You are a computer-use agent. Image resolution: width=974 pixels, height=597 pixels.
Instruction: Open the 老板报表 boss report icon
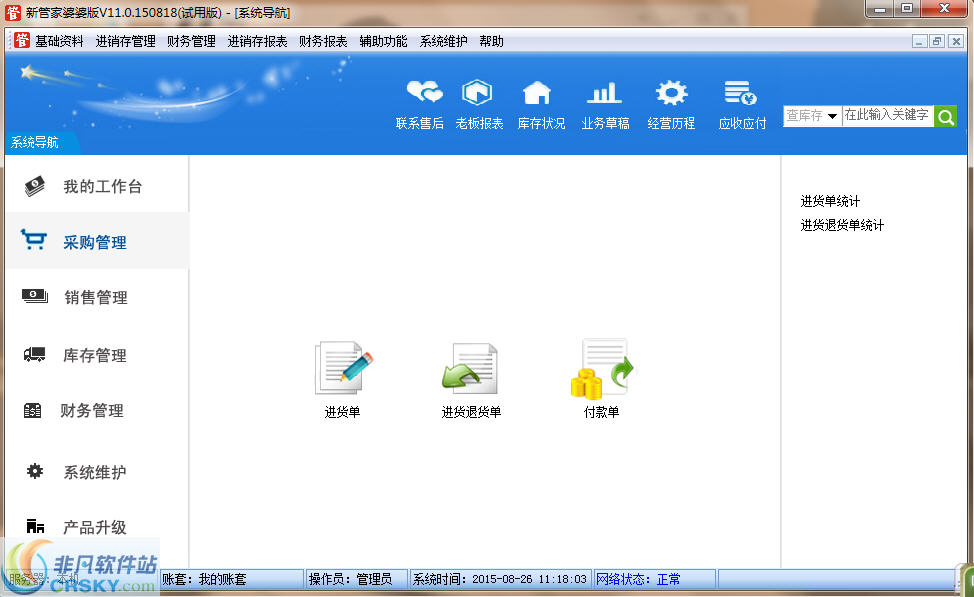pos(478,103)
